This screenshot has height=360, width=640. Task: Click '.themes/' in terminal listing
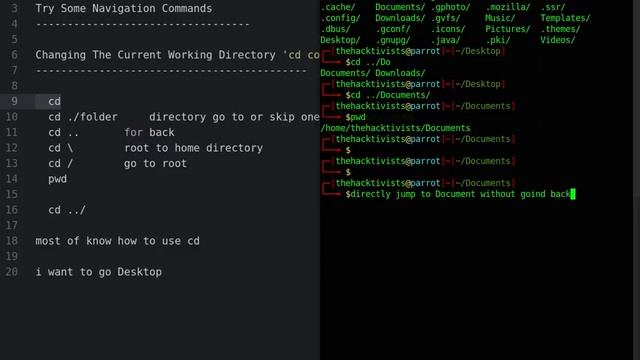coord(560,29)
